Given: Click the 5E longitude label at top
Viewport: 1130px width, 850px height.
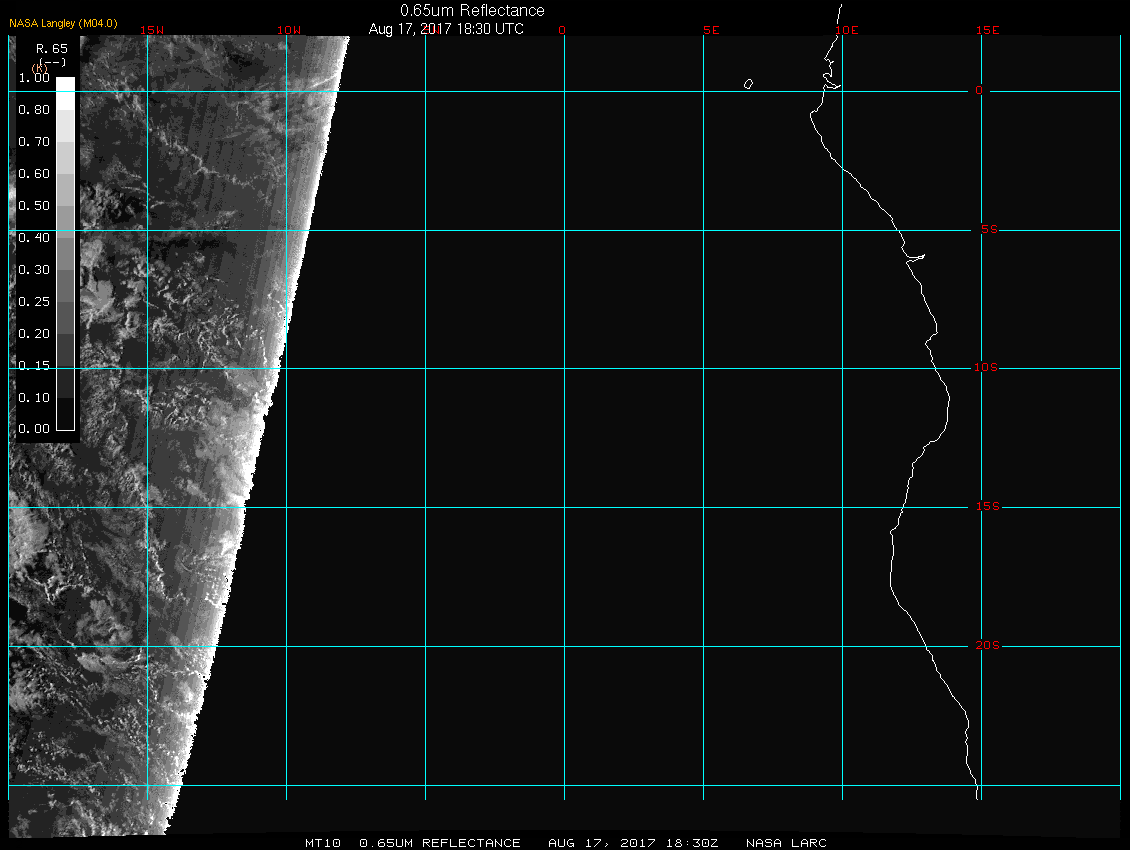Looking at the screenshot, I should 711,30.
